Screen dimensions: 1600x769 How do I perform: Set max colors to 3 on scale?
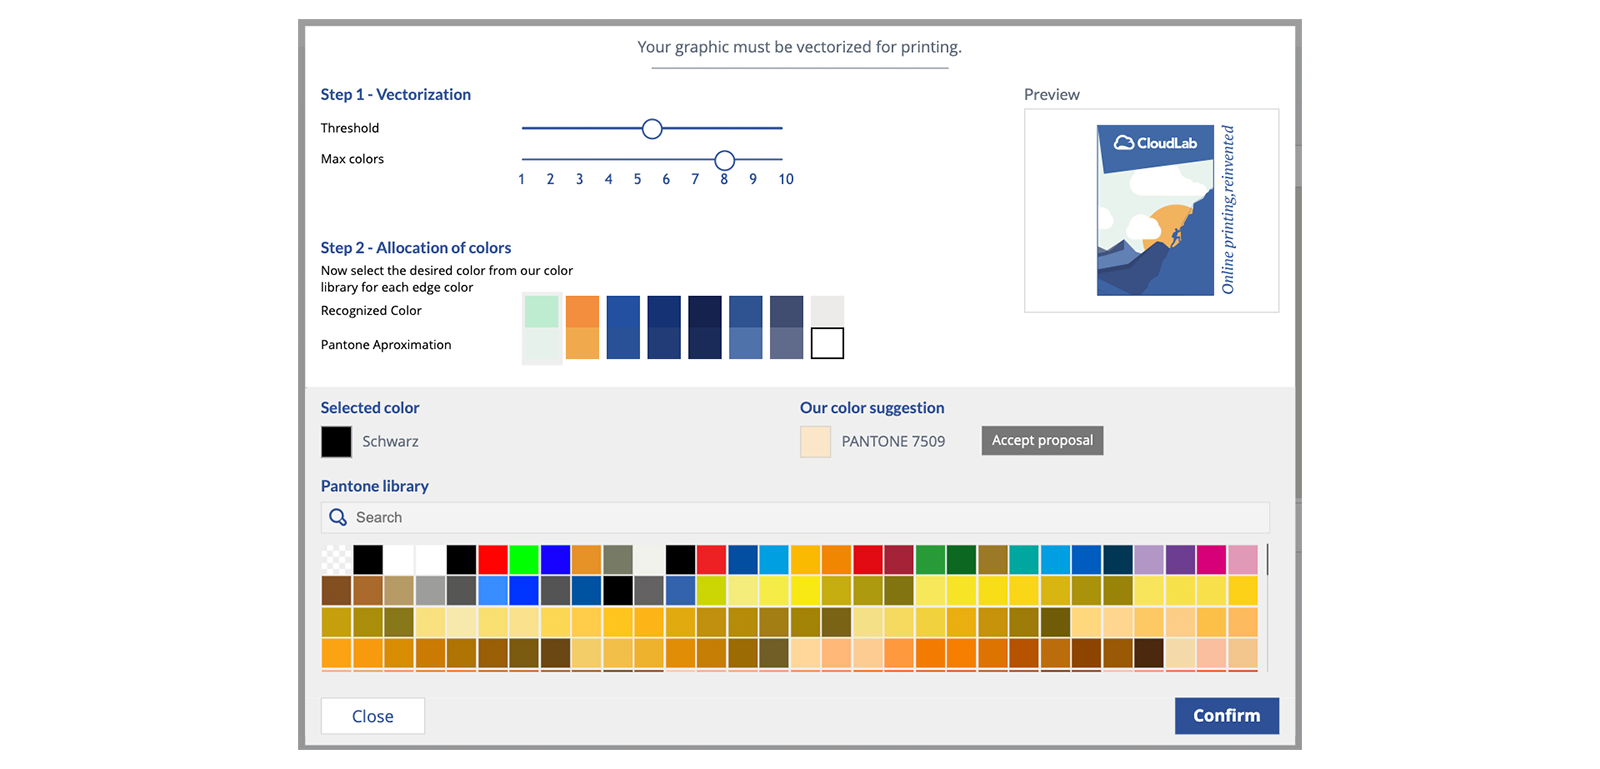[x=579, y=179]
